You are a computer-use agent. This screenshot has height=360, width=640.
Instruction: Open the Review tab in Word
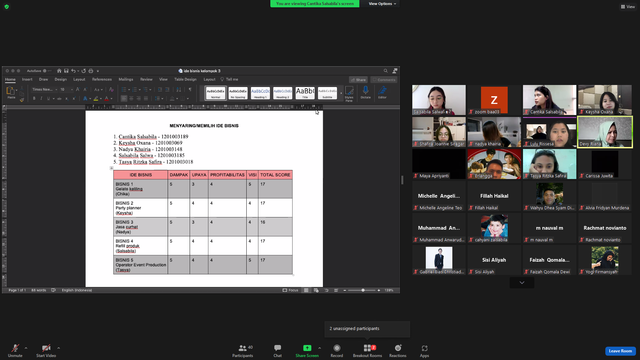[x=146, y=79]
